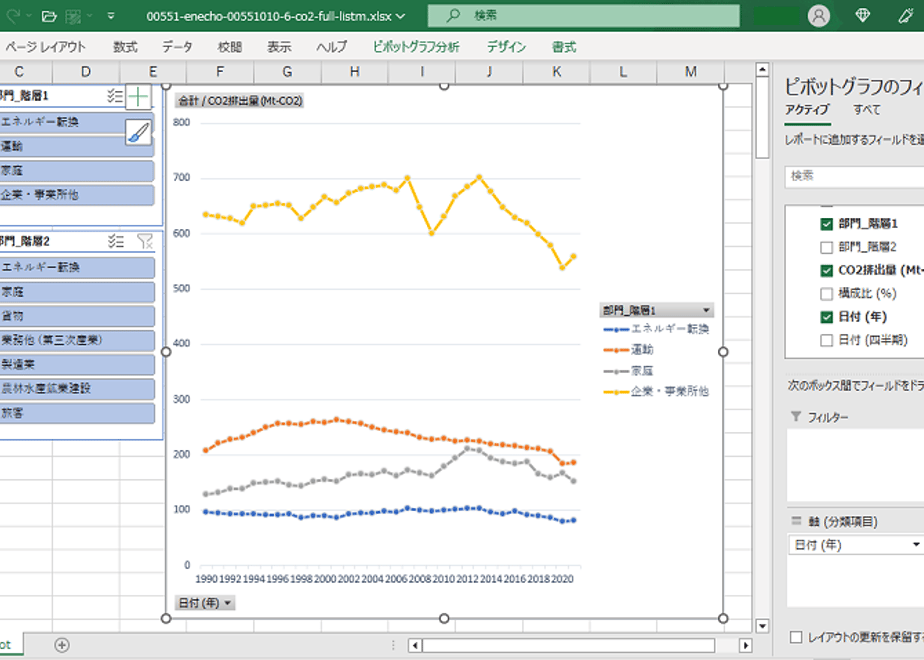Click the title bar 検索 search box
This screenshot has height=660, width=924.
pyautogui.click(x=583, y=16)
